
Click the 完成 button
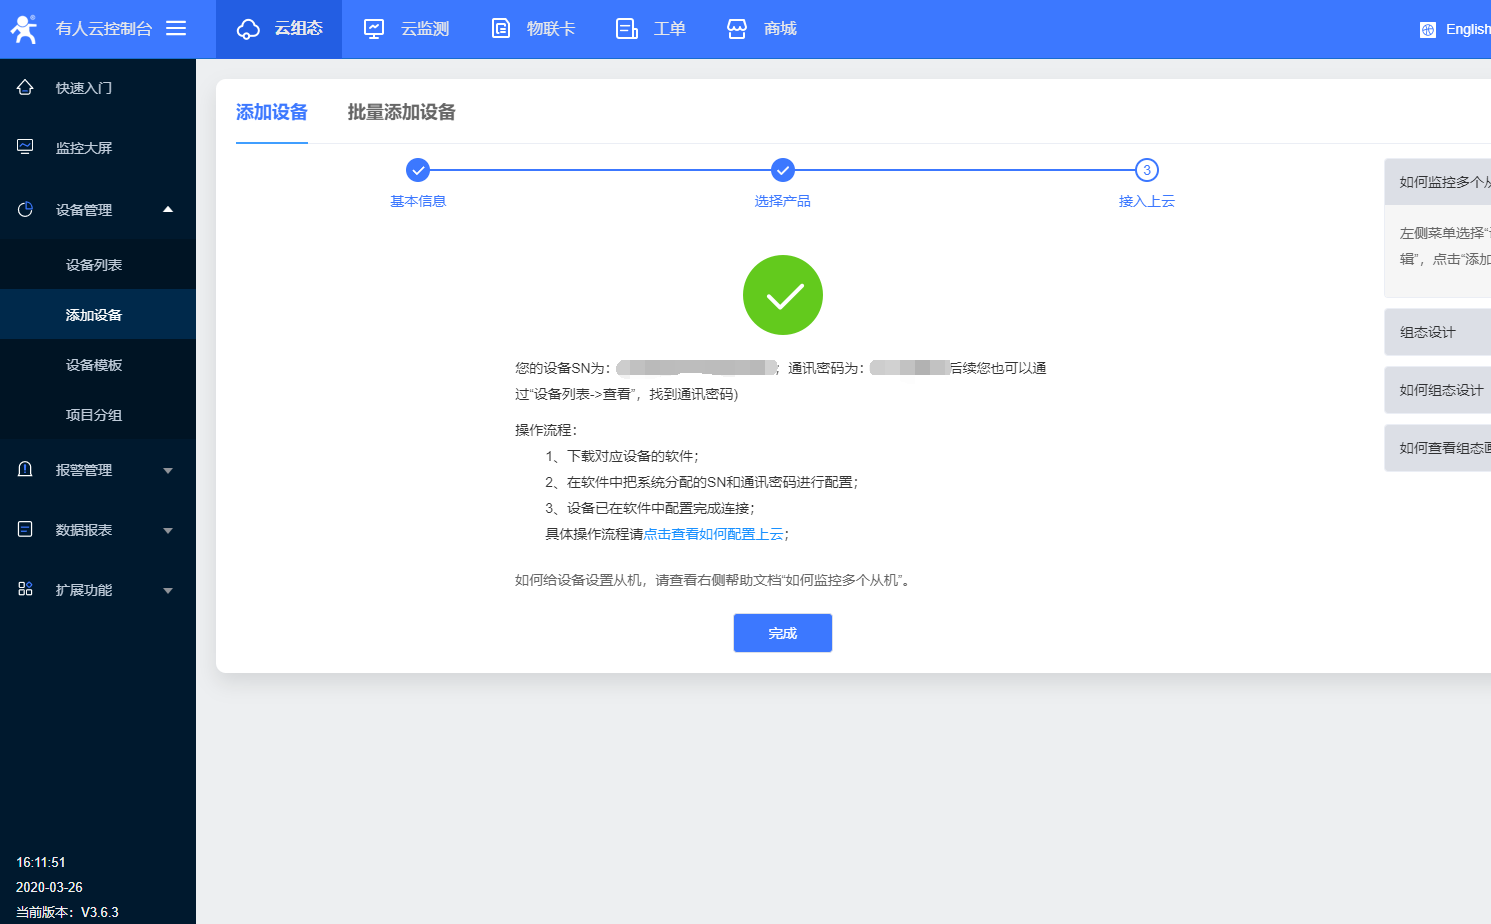[x=782, y=633]
